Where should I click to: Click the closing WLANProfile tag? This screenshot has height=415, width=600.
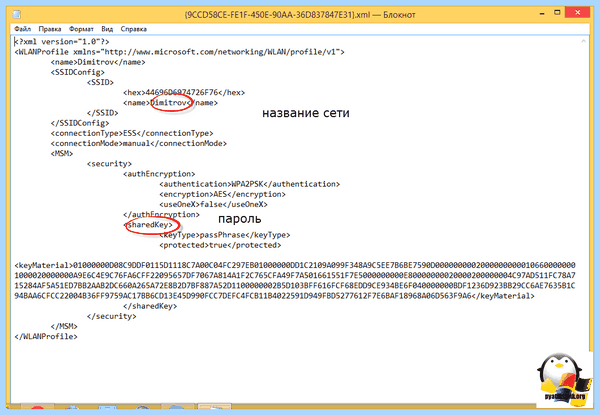click(x=46, y=337)
